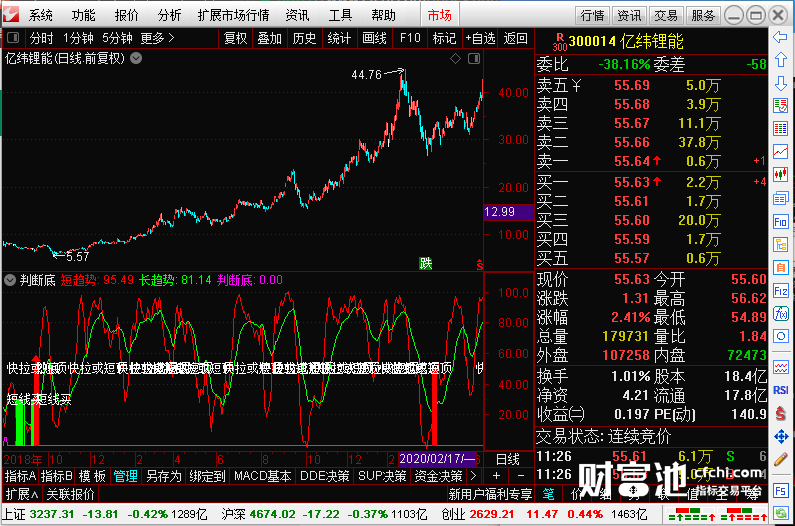795x526 pixels.
Task: Click the left arrow back icon in sidebar
Action: pyautogui.click(x=780, y=37)
